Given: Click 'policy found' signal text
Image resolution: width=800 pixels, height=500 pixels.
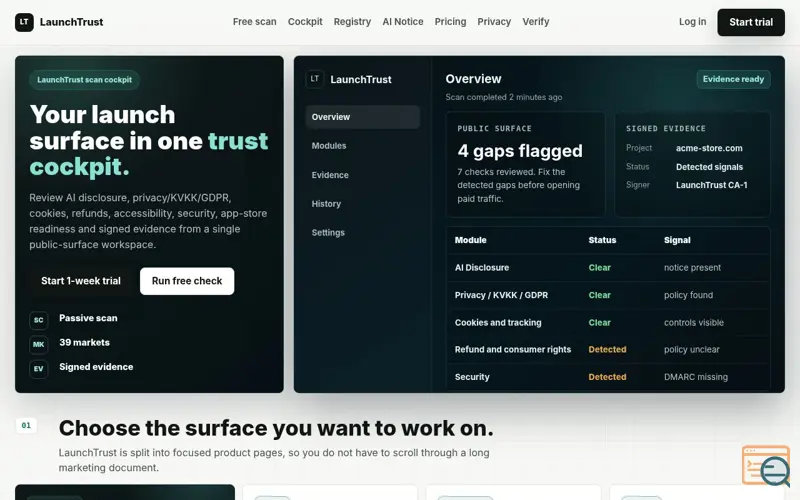Looking at the screenshot, I should click(688, 295).
